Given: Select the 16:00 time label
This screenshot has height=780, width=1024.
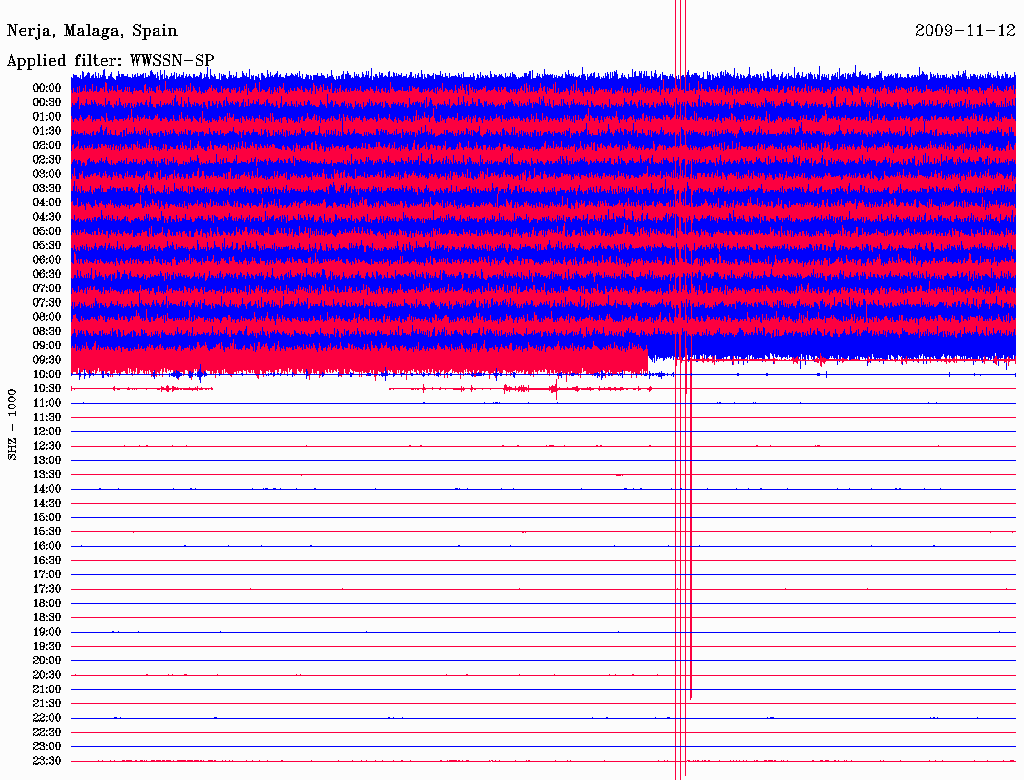Looking at the screenshot, I should pyautogui.click(x=47, y=546).
